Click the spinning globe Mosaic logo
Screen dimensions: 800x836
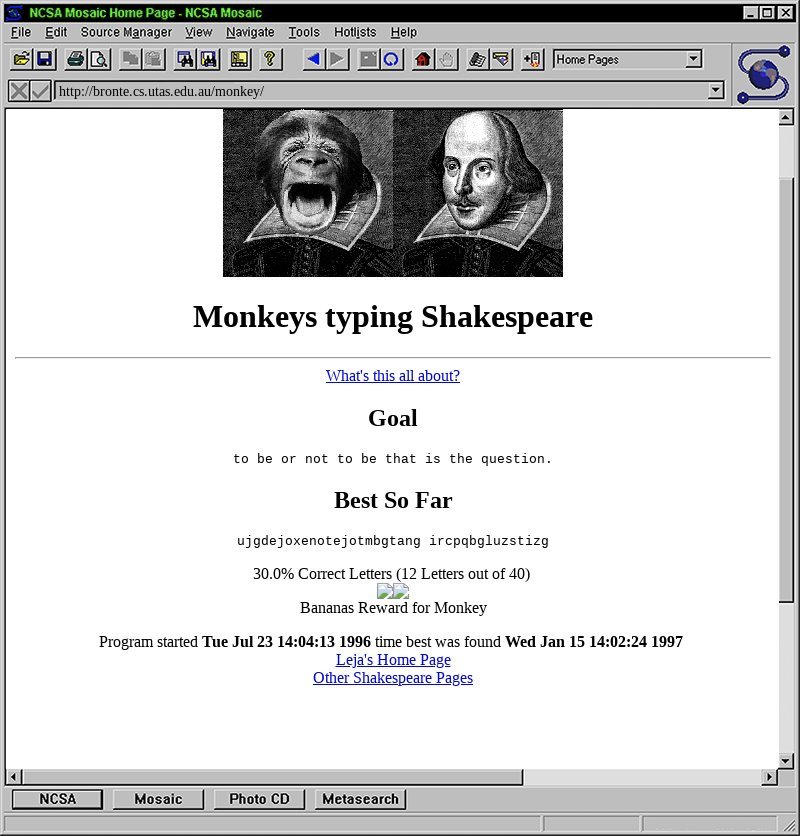[x=763, y=75]
